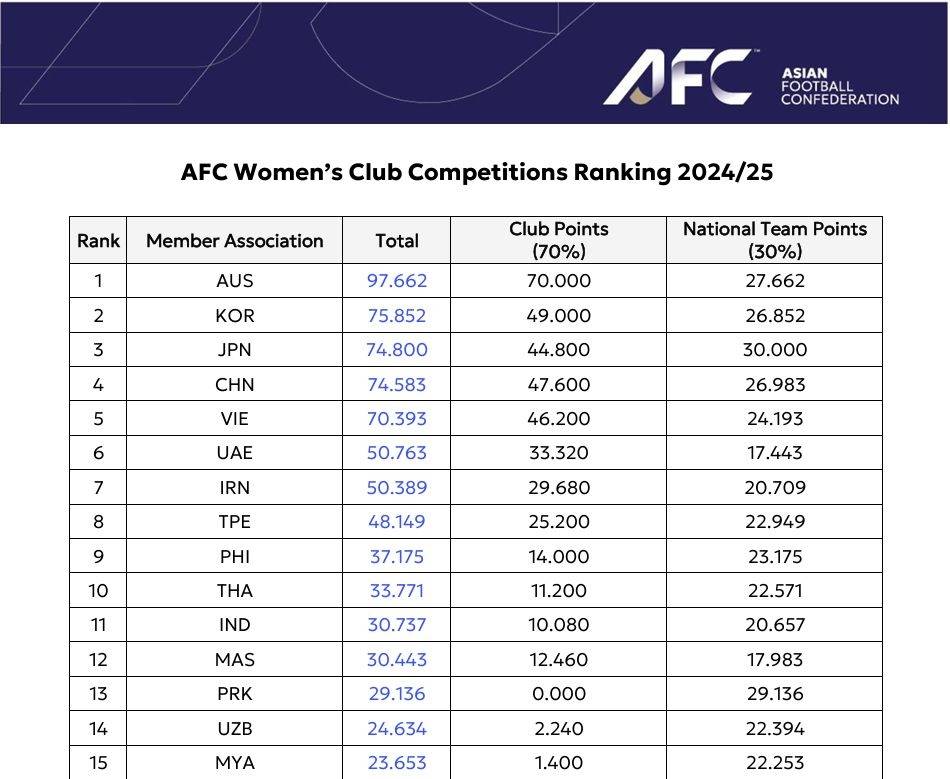950x779 pixels.
Task: Click the page title AFC Women's Club Competitions Ranking
Action: (x=477, y=172)
